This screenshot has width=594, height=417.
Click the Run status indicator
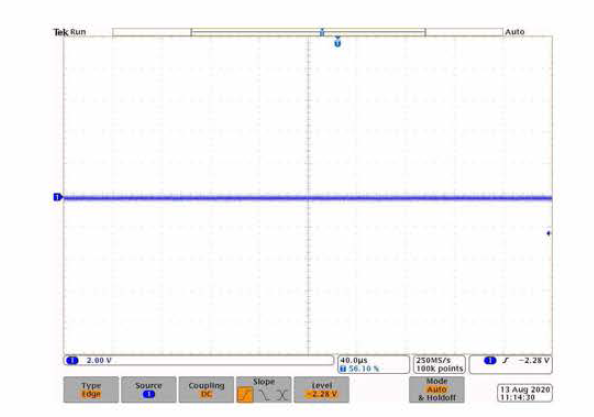tap(78, 32)
